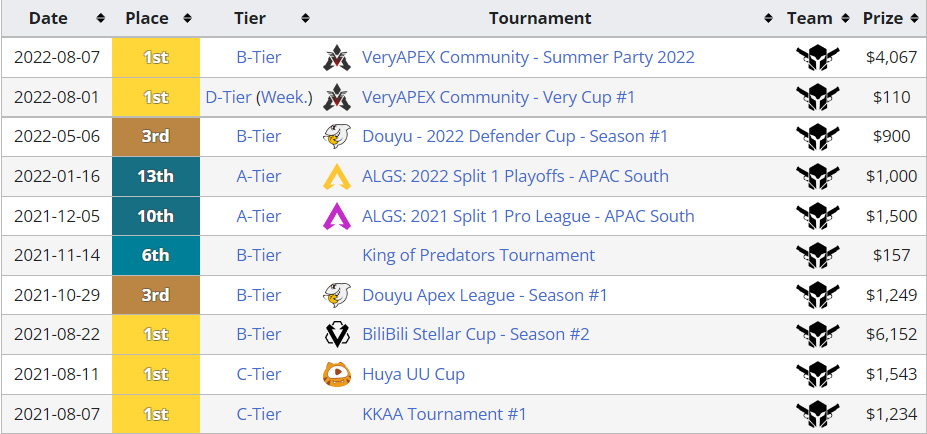Sort by Team using its sort arrows
Image resolution: width=927 pixels, height=434 pixels.
(845, 18)
